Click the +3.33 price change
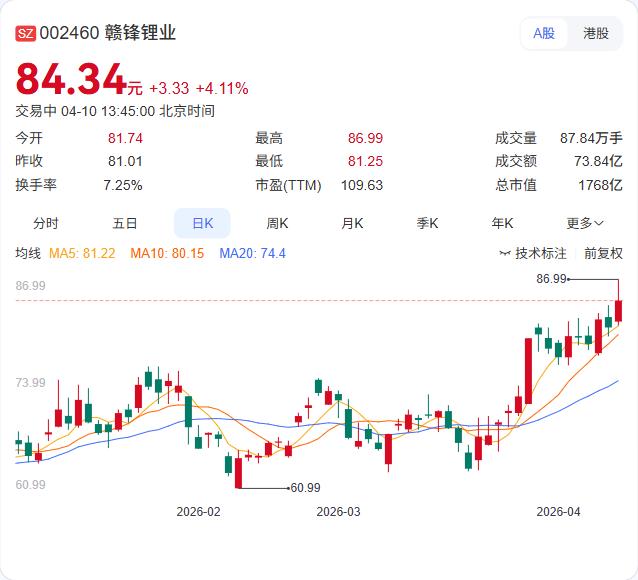Viewport: 638px width, 580px height. coord(169,88)
